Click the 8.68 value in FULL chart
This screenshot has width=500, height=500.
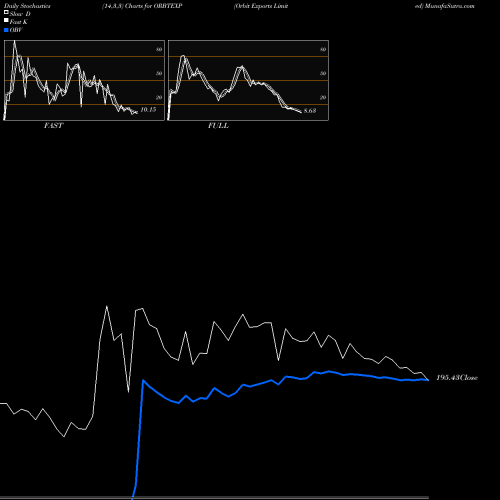click(x=310, y=110)
